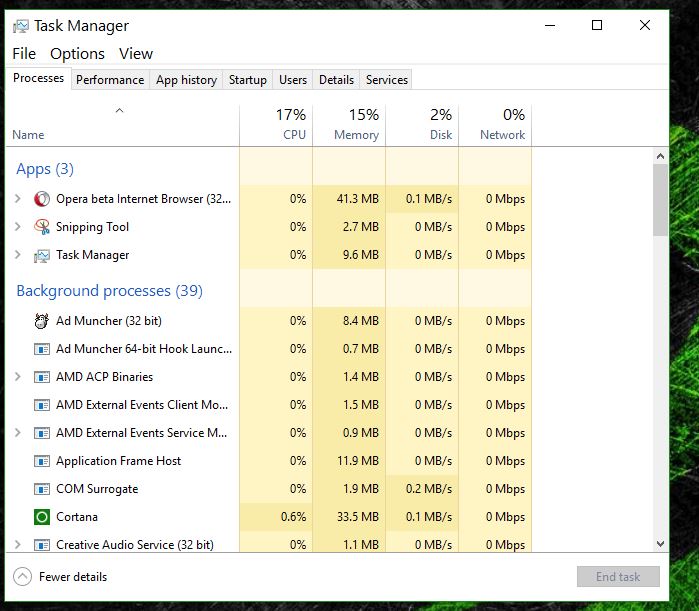
Task: Click the Cortana green circle icon
Action: point(42,517)
